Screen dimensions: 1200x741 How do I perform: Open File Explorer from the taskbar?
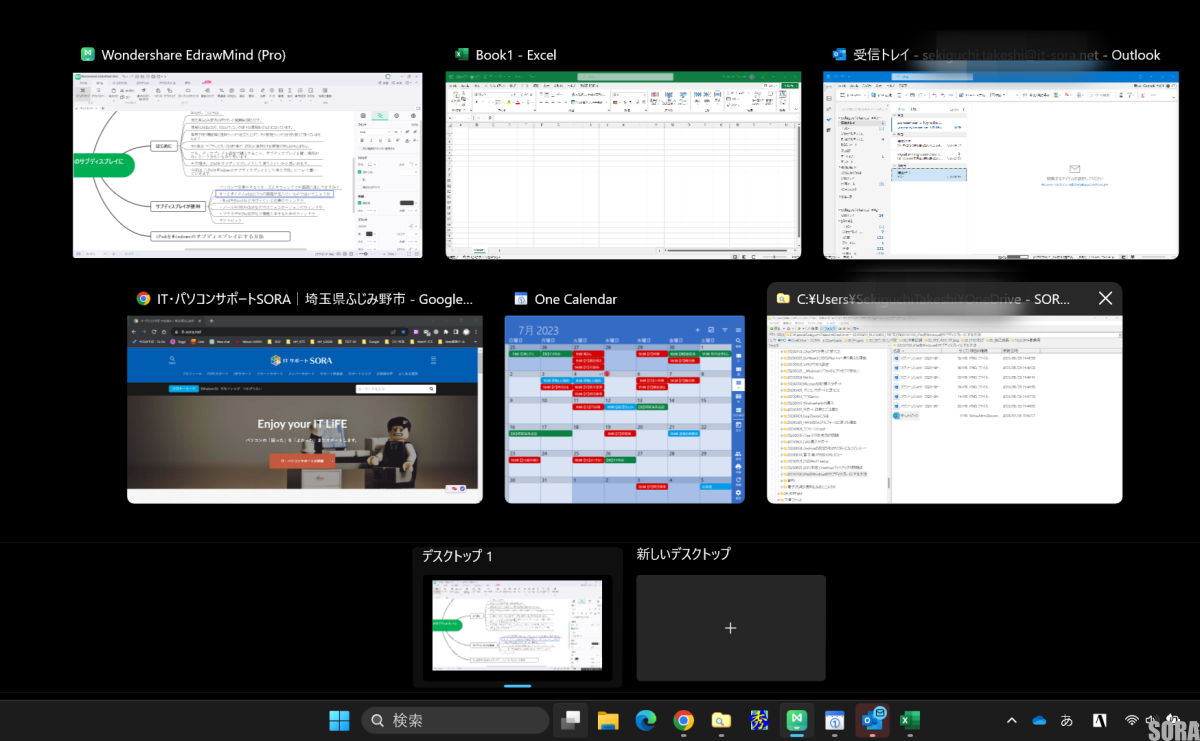pos(607,720)
